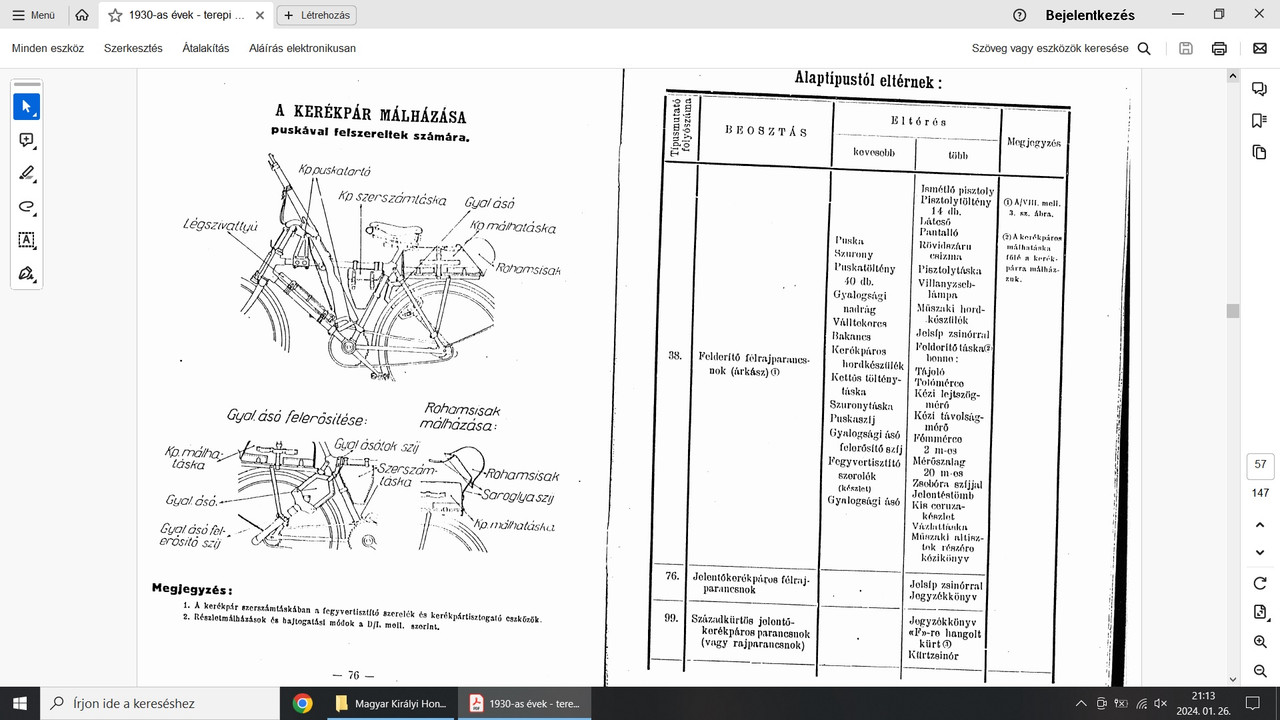Open the comments panel icon
Image resolution: width=1280 pixels, height=720 pixels.
pos(1260,89)
